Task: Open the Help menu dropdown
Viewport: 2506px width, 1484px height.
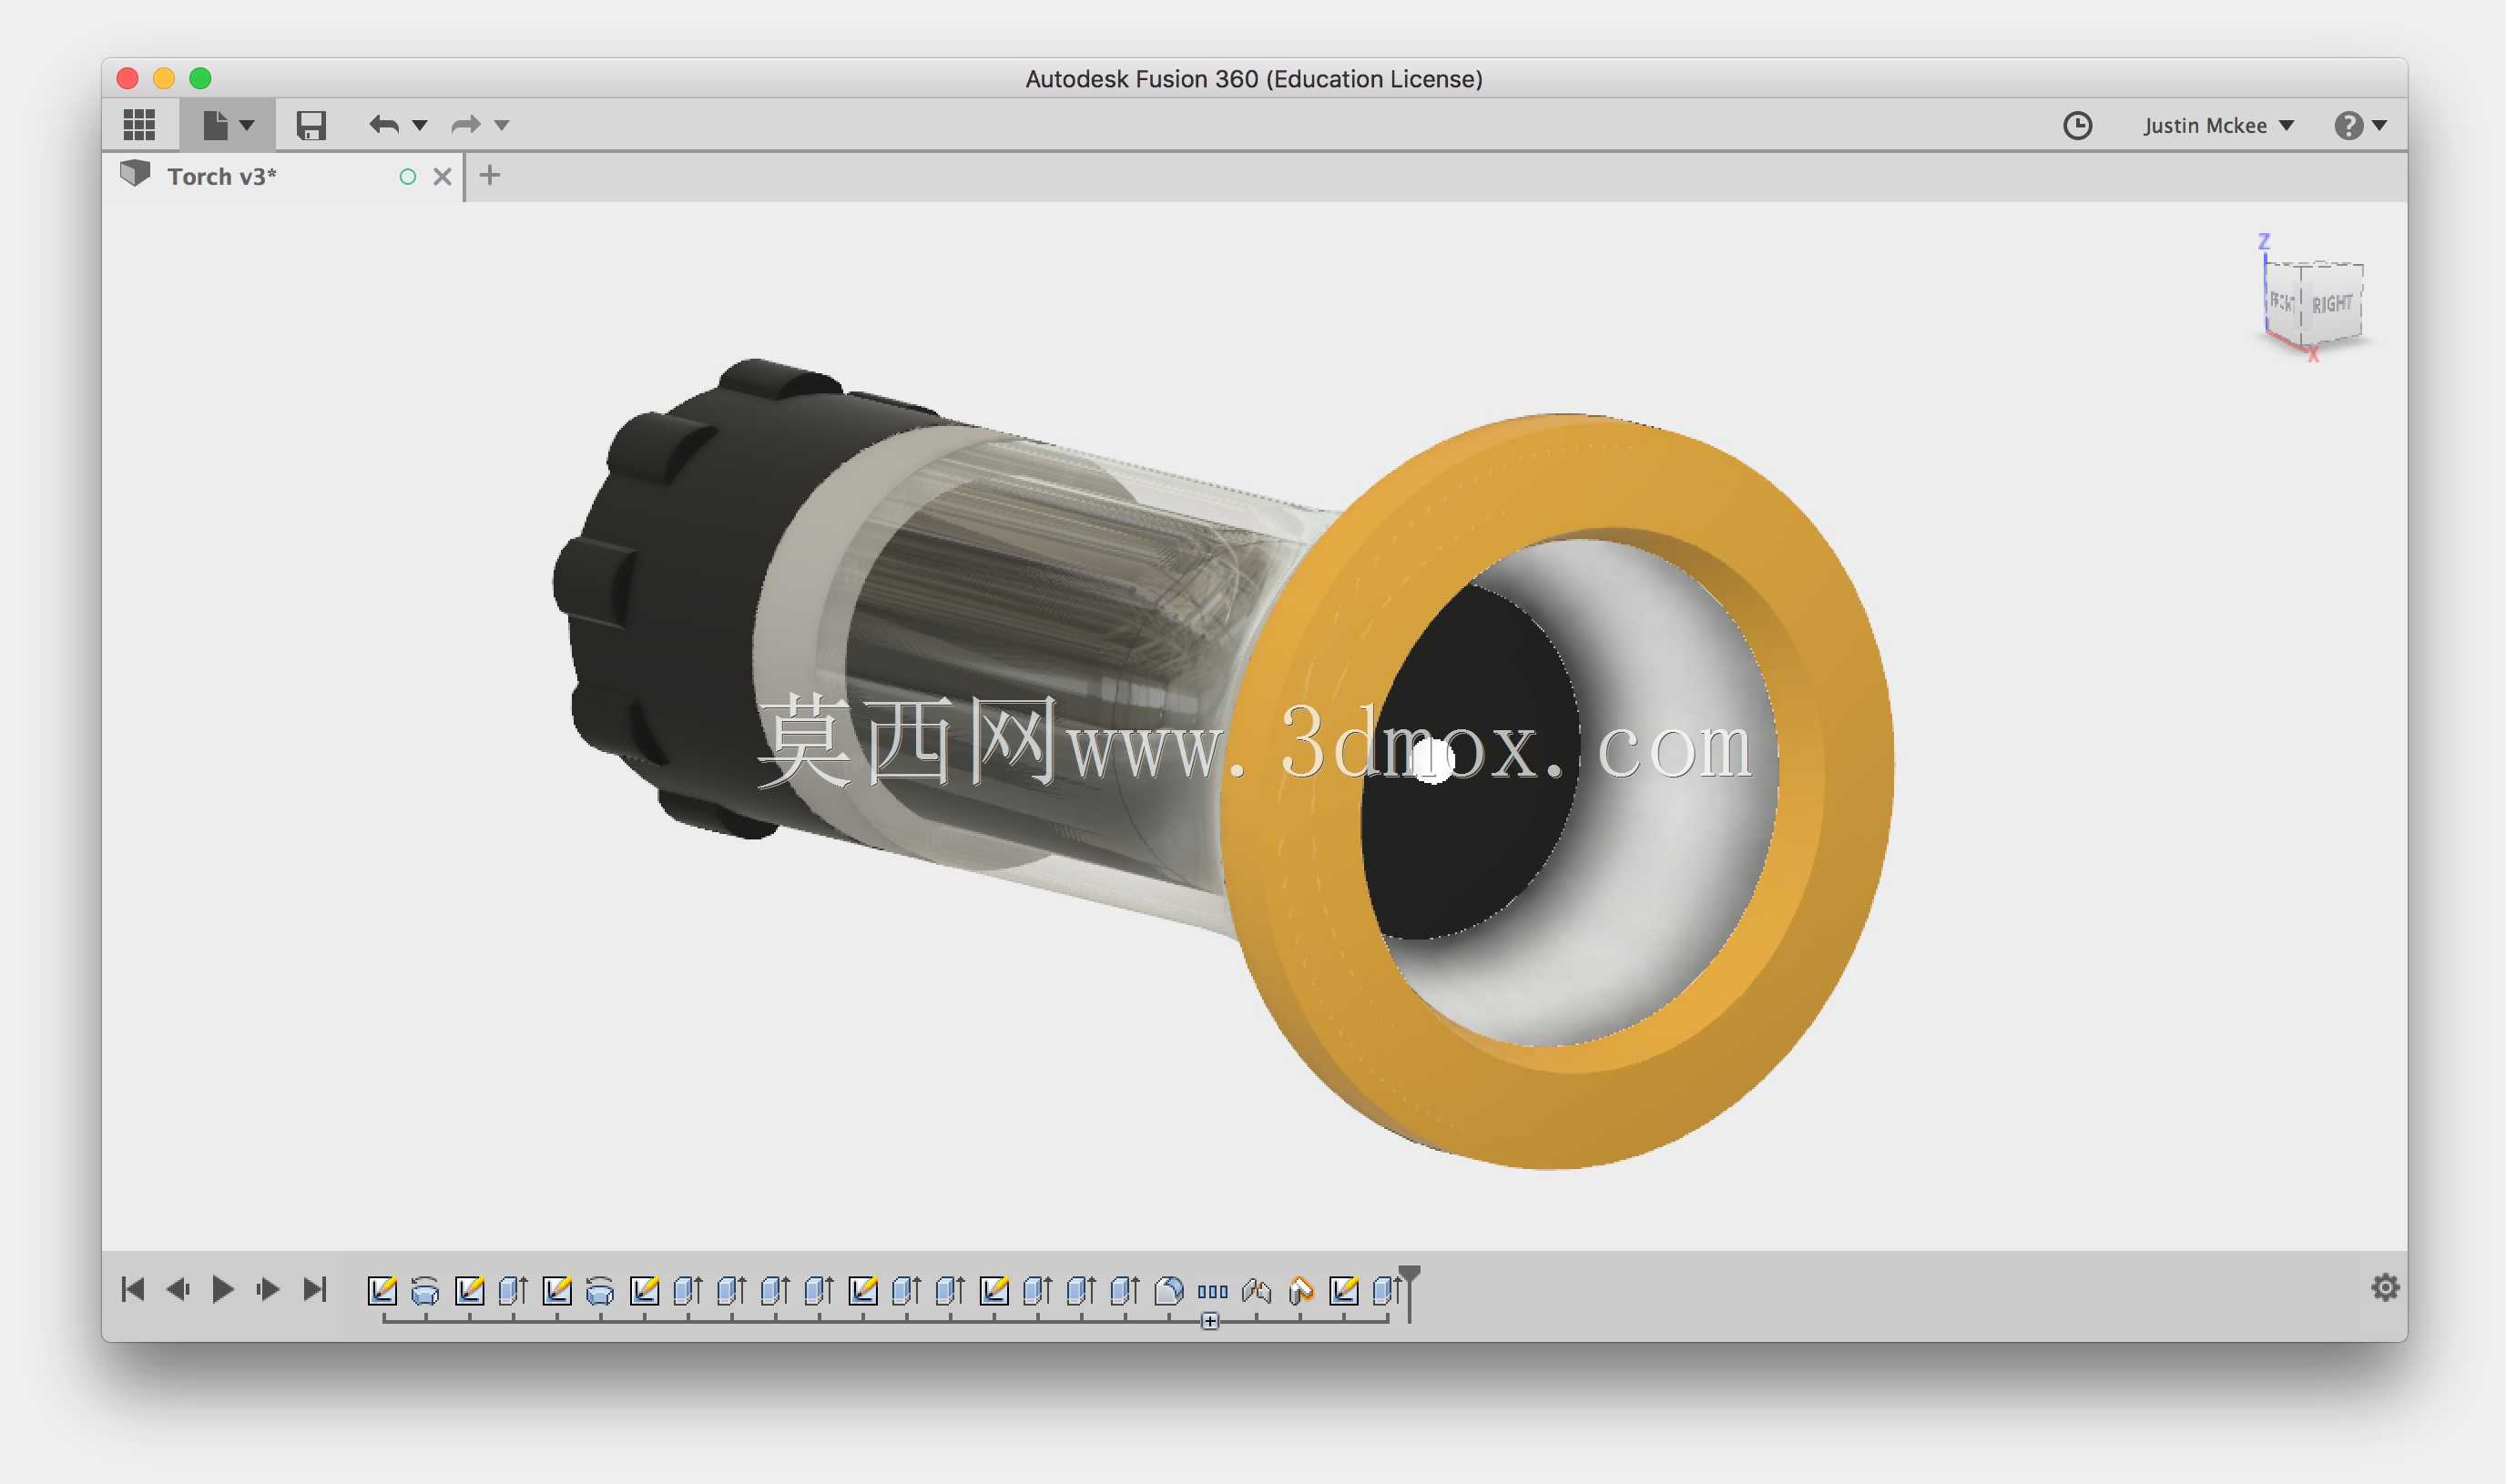Action: tap(2361, 126)
